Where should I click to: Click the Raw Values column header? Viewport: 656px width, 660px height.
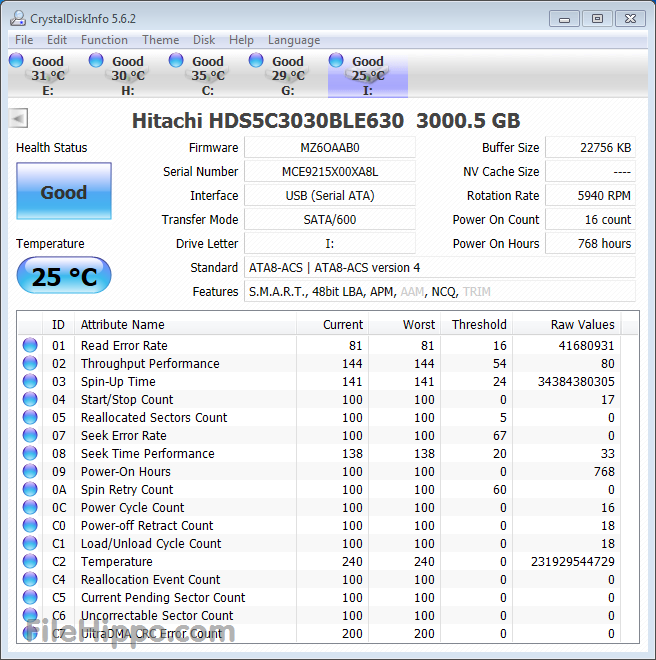566,325
